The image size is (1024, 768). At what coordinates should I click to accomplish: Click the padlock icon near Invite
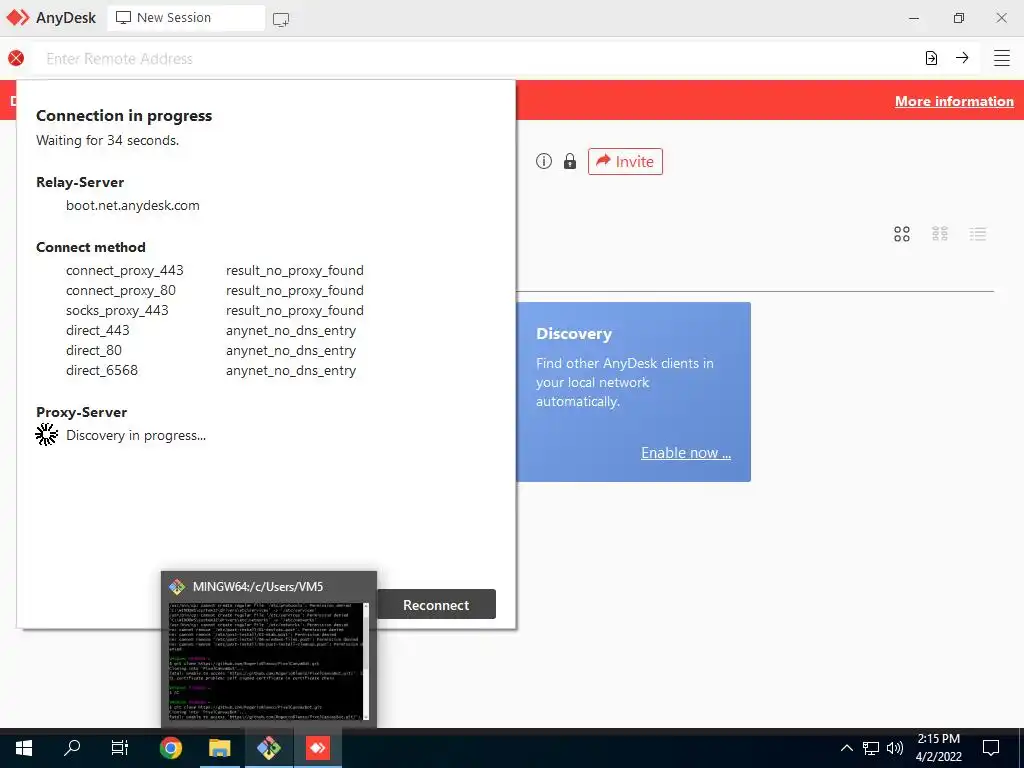570,161
